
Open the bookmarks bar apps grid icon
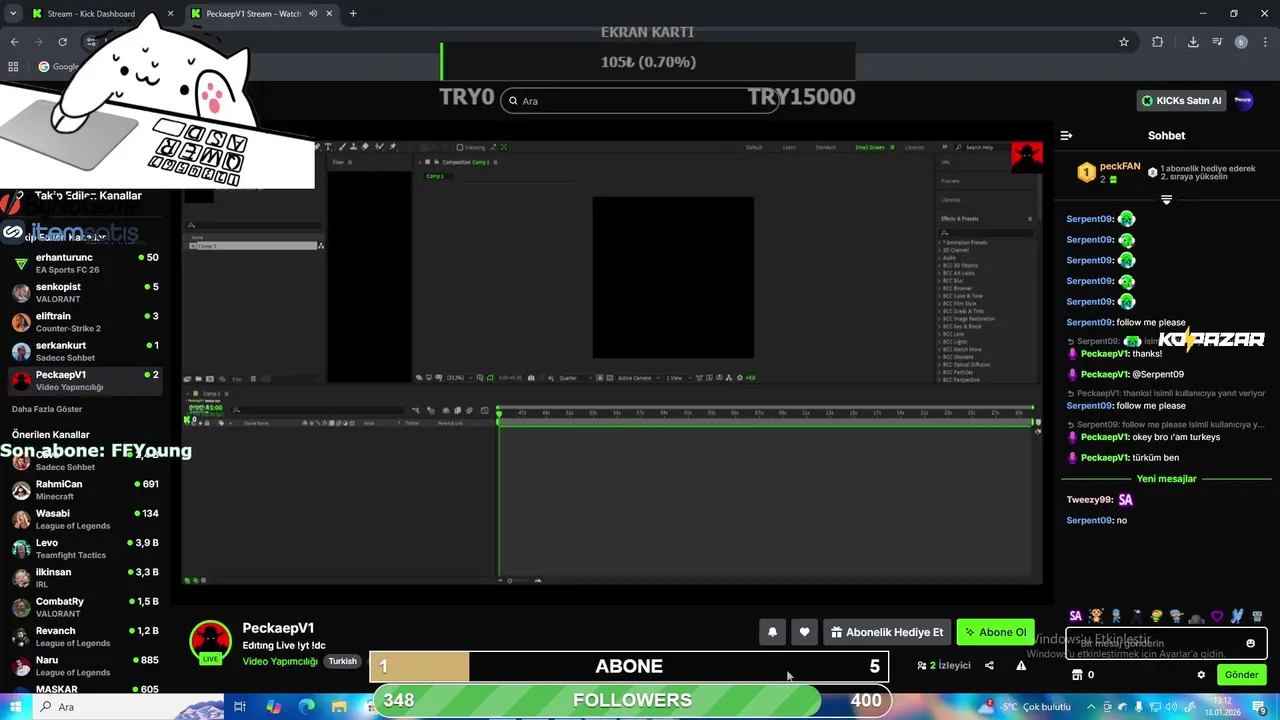click(x=13, y=67)
